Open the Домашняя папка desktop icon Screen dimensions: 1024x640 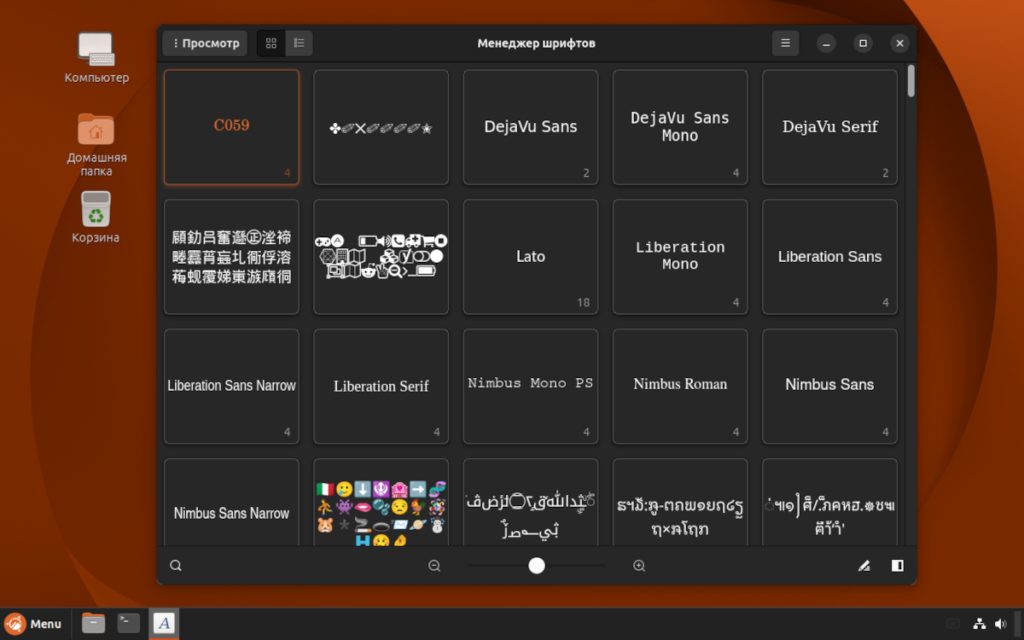(96, 145)
